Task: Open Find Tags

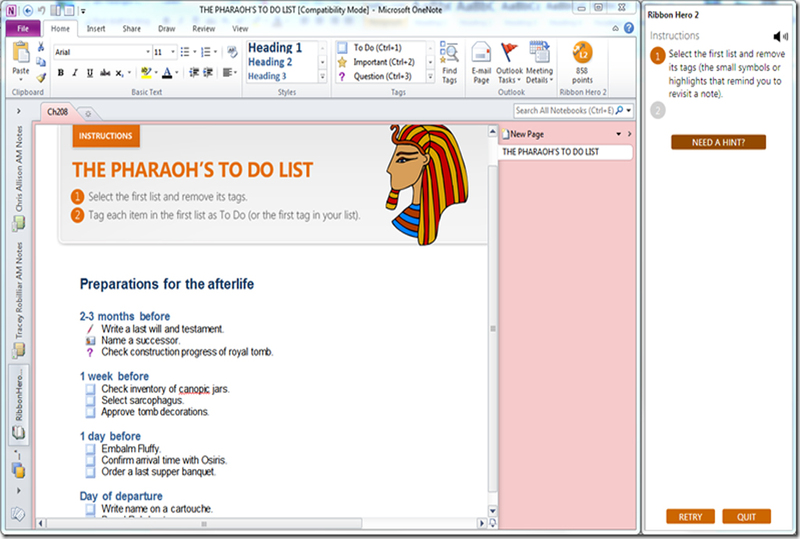Action: (x=449, y=62)
